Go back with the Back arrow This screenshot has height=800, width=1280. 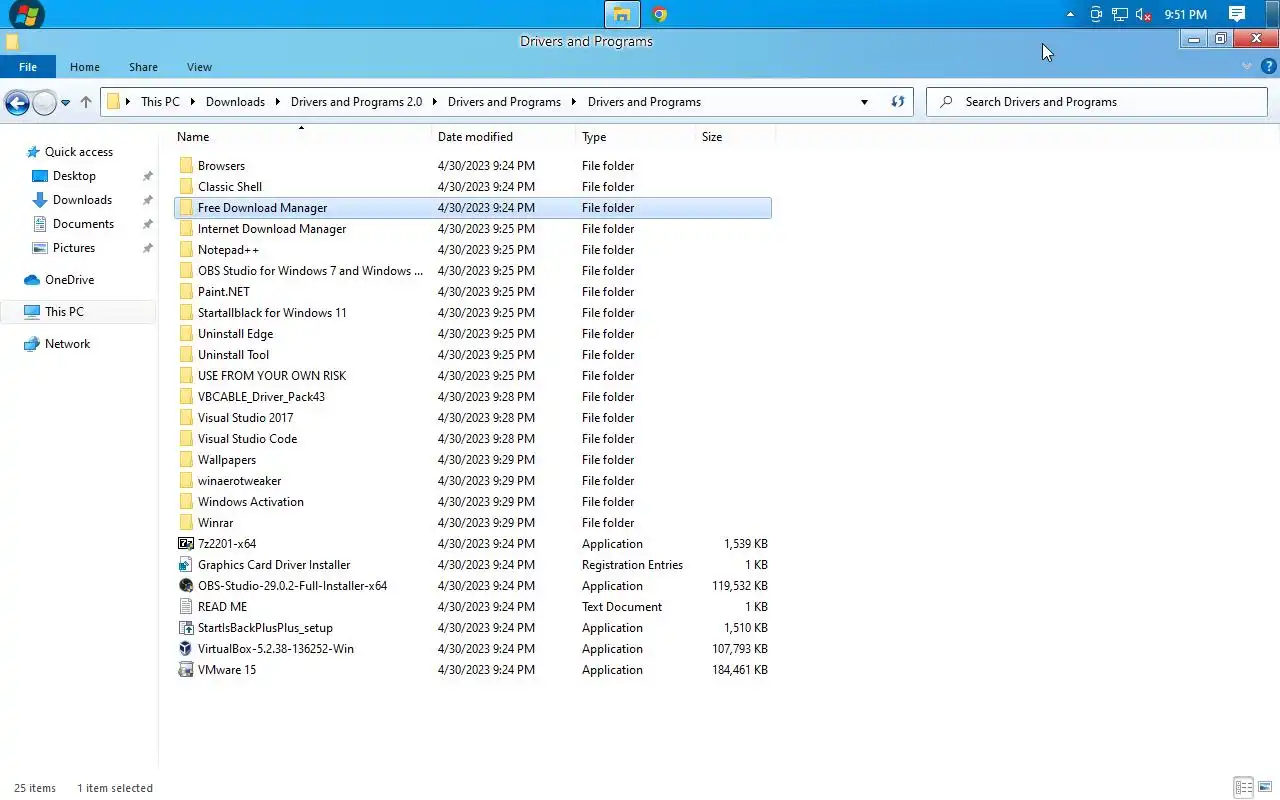coord(17,102)
